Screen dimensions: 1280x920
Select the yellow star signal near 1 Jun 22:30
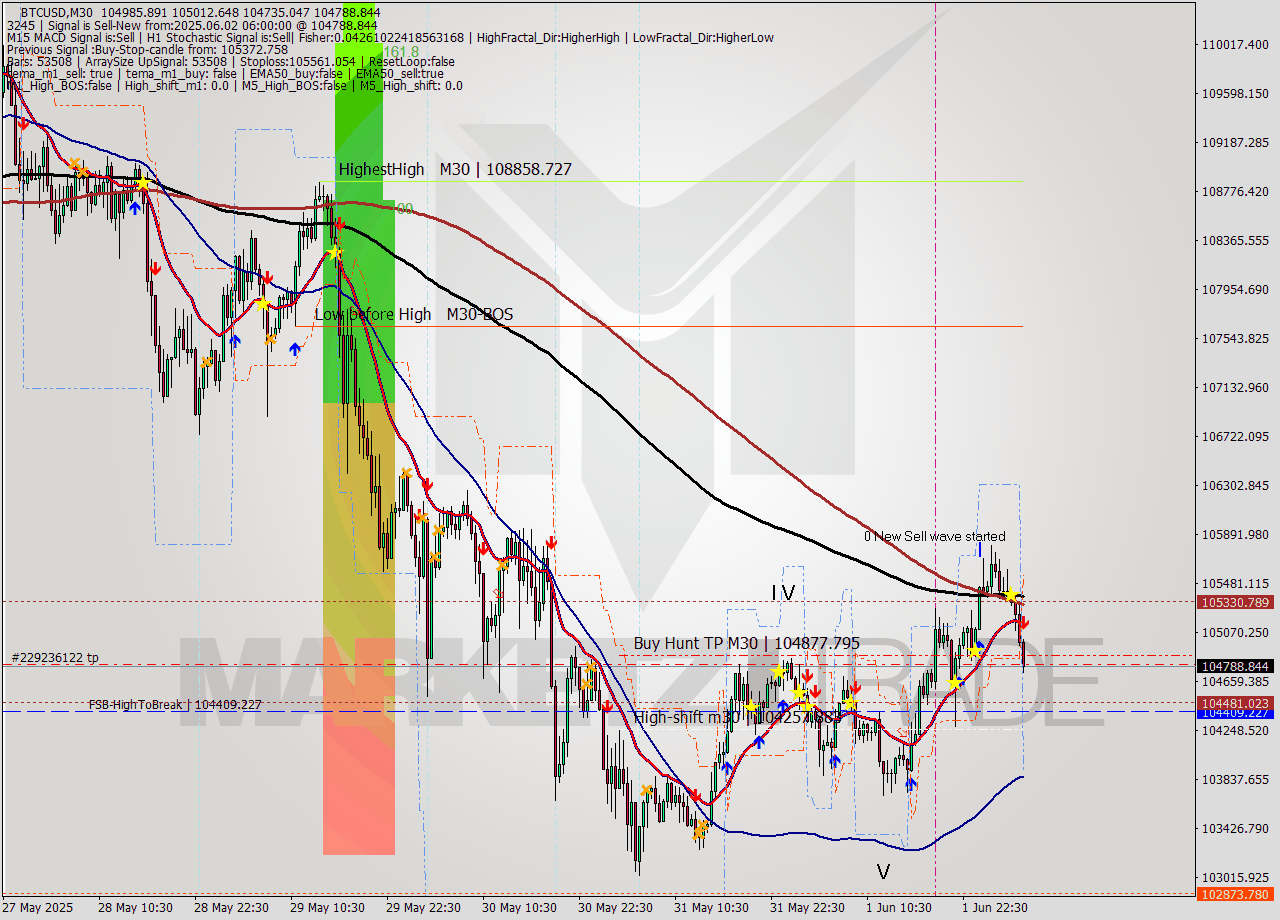1011,594
